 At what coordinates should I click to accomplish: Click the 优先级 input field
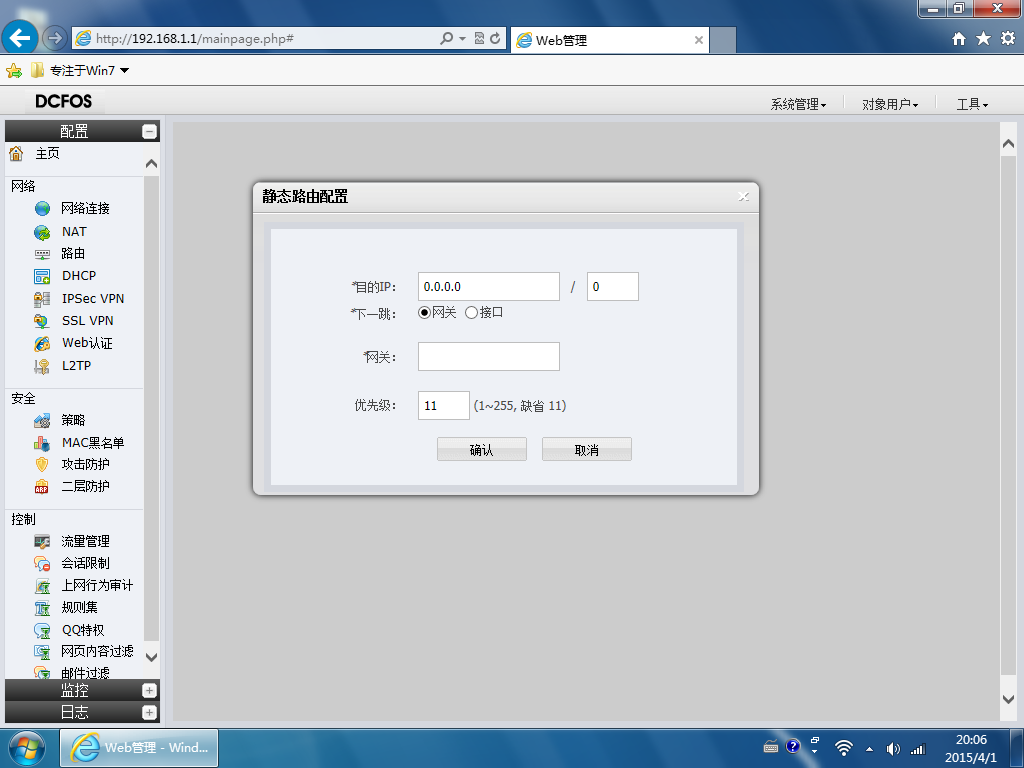click(x=443, y=406)
